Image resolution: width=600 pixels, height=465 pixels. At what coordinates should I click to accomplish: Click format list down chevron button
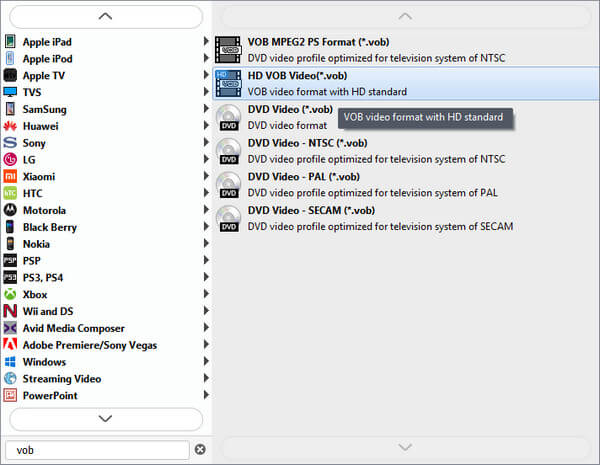tap(406, 447)
